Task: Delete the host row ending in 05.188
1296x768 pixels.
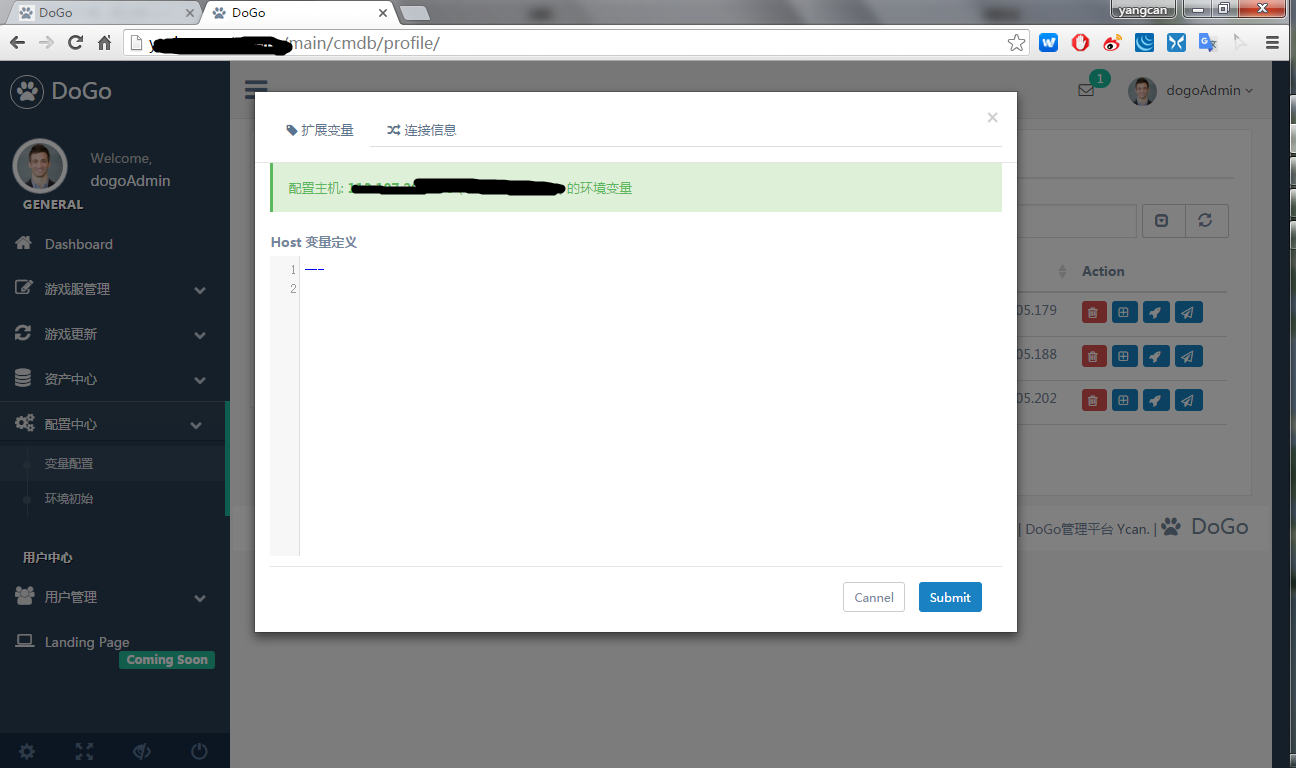Action: point(1093,356)
